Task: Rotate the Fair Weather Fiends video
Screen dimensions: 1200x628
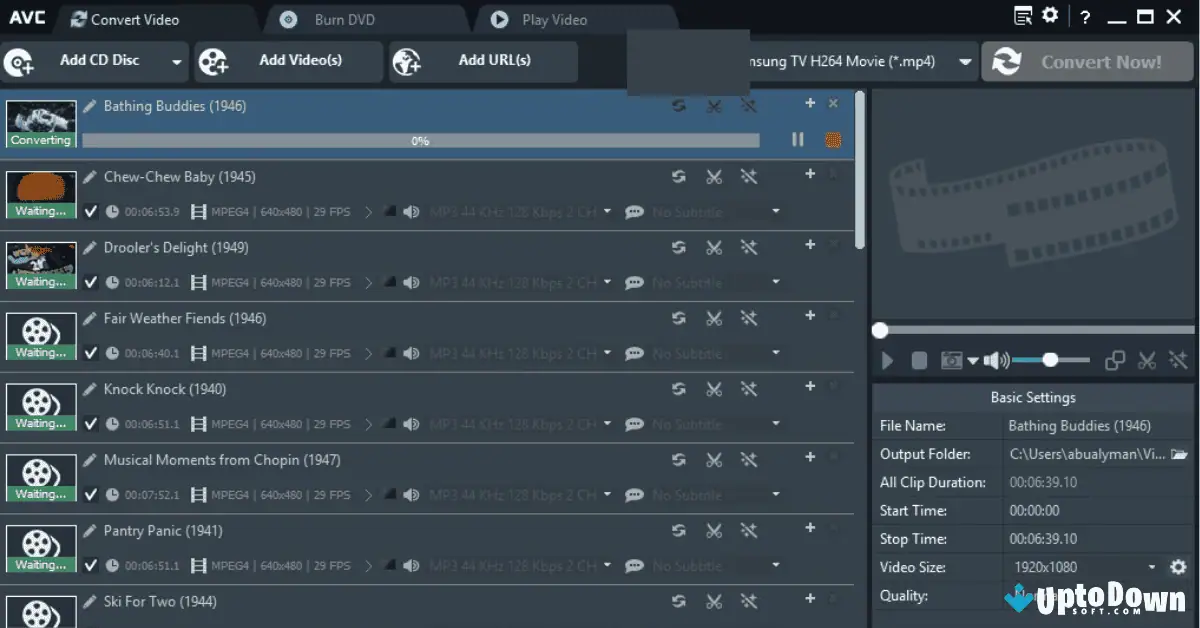Action: 679,318
